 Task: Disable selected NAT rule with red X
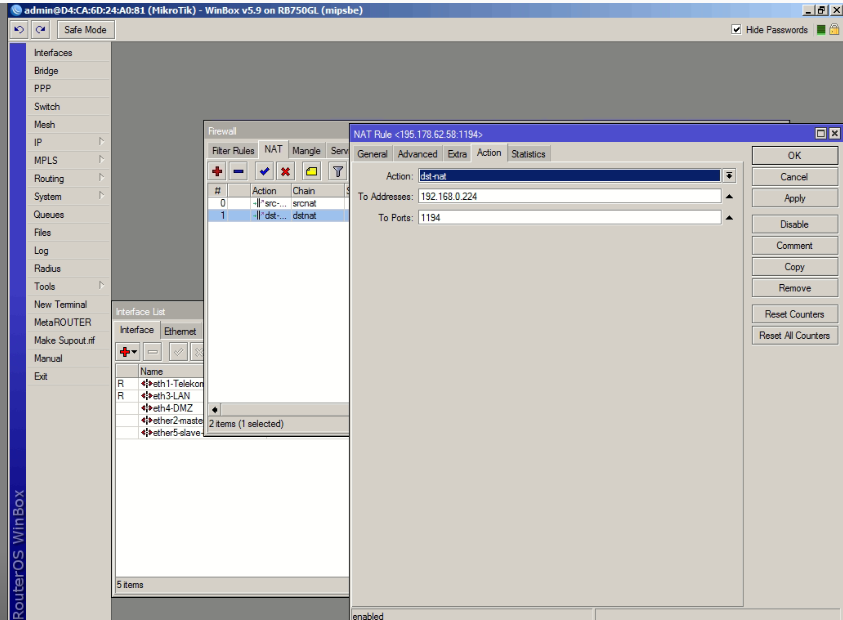pos(285,172)
